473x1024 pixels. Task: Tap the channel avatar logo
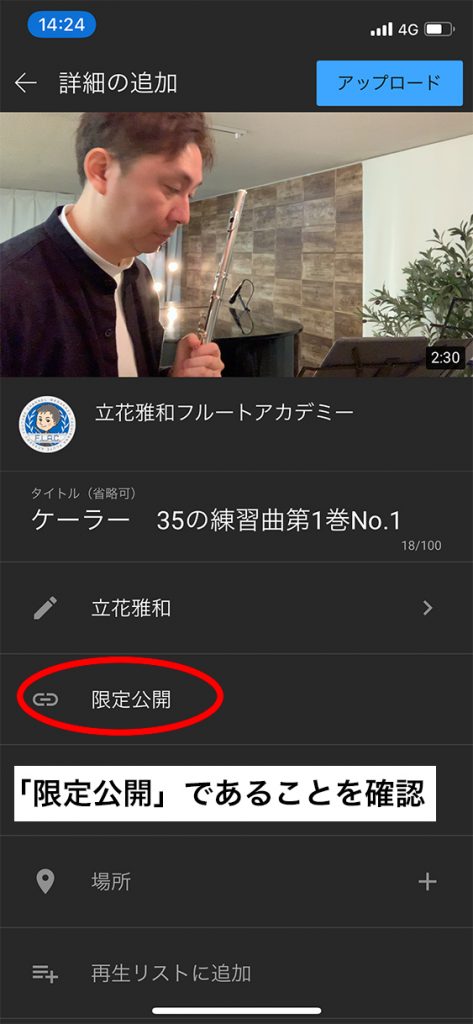click(47, 424)
